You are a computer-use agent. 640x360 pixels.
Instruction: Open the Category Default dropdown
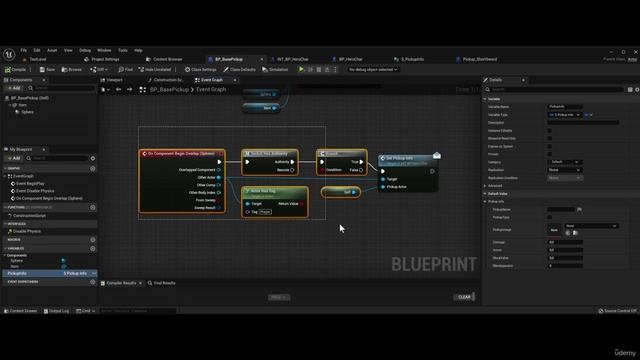click(x=565, y=162)
